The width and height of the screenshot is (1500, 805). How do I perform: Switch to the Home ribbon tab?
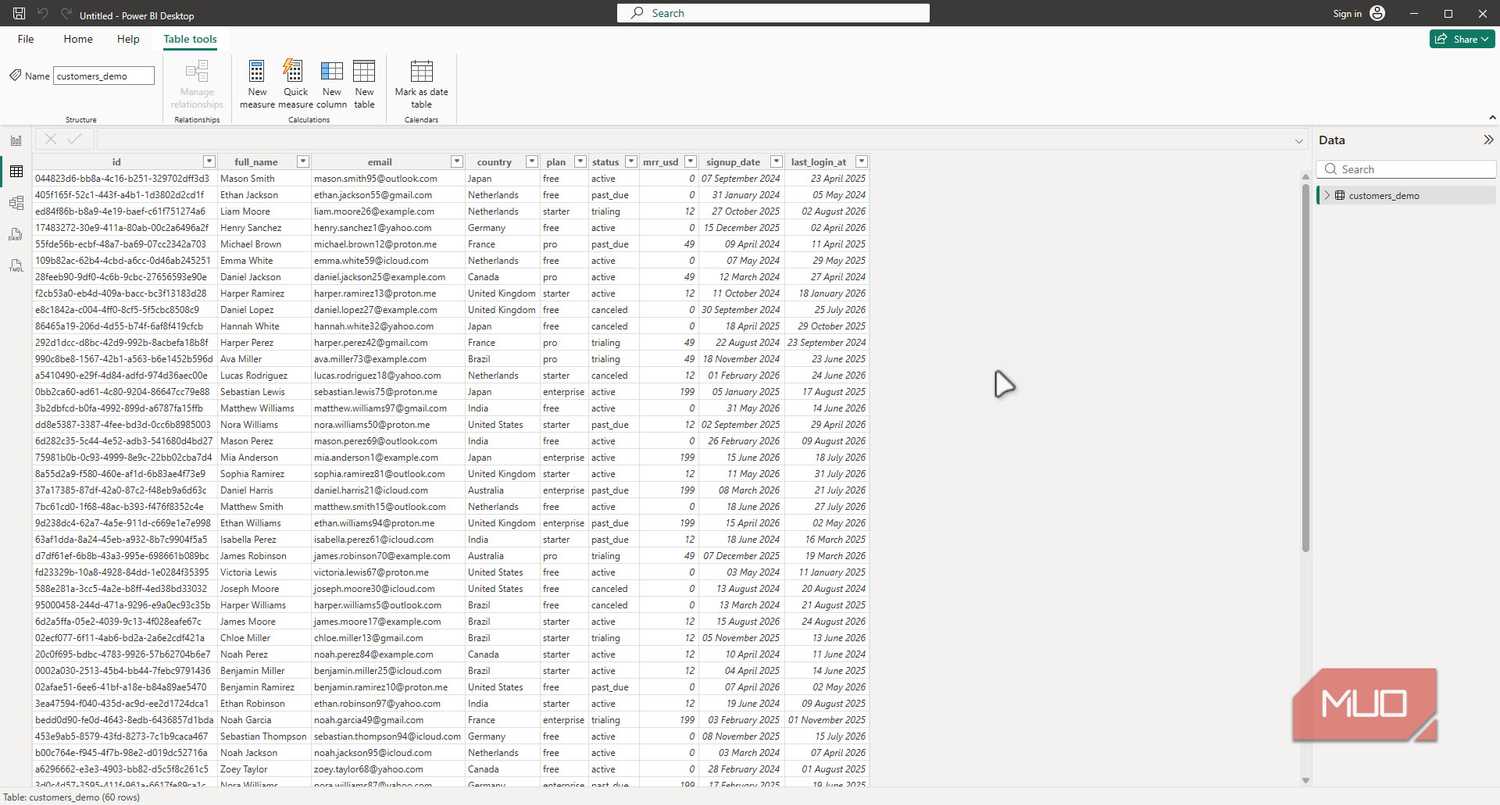coord(78,39)
